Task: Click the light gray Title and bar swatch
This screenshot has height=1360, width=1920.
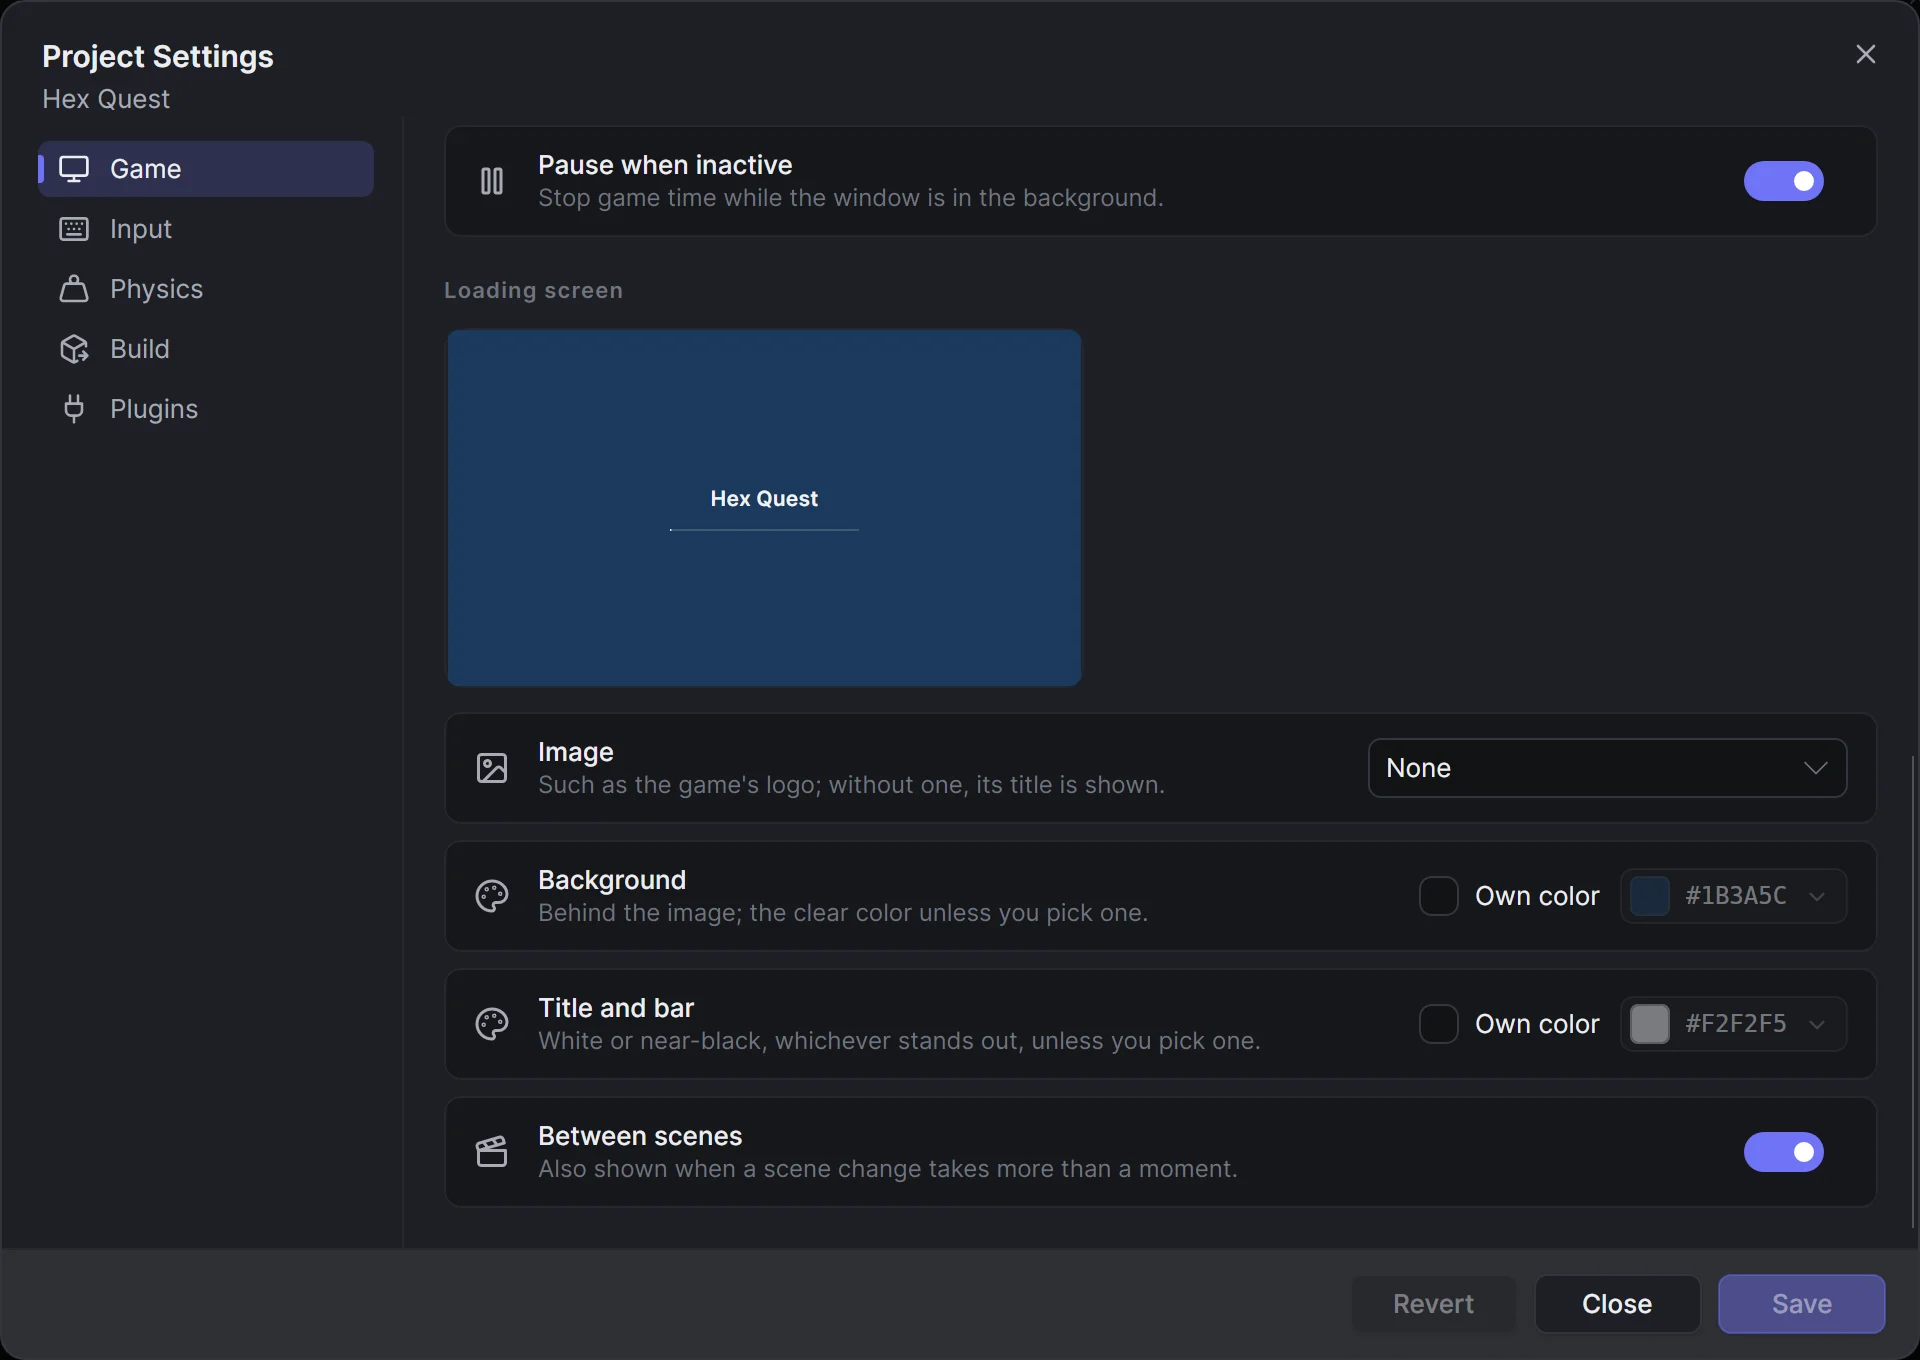Action: (1650, 1024)
